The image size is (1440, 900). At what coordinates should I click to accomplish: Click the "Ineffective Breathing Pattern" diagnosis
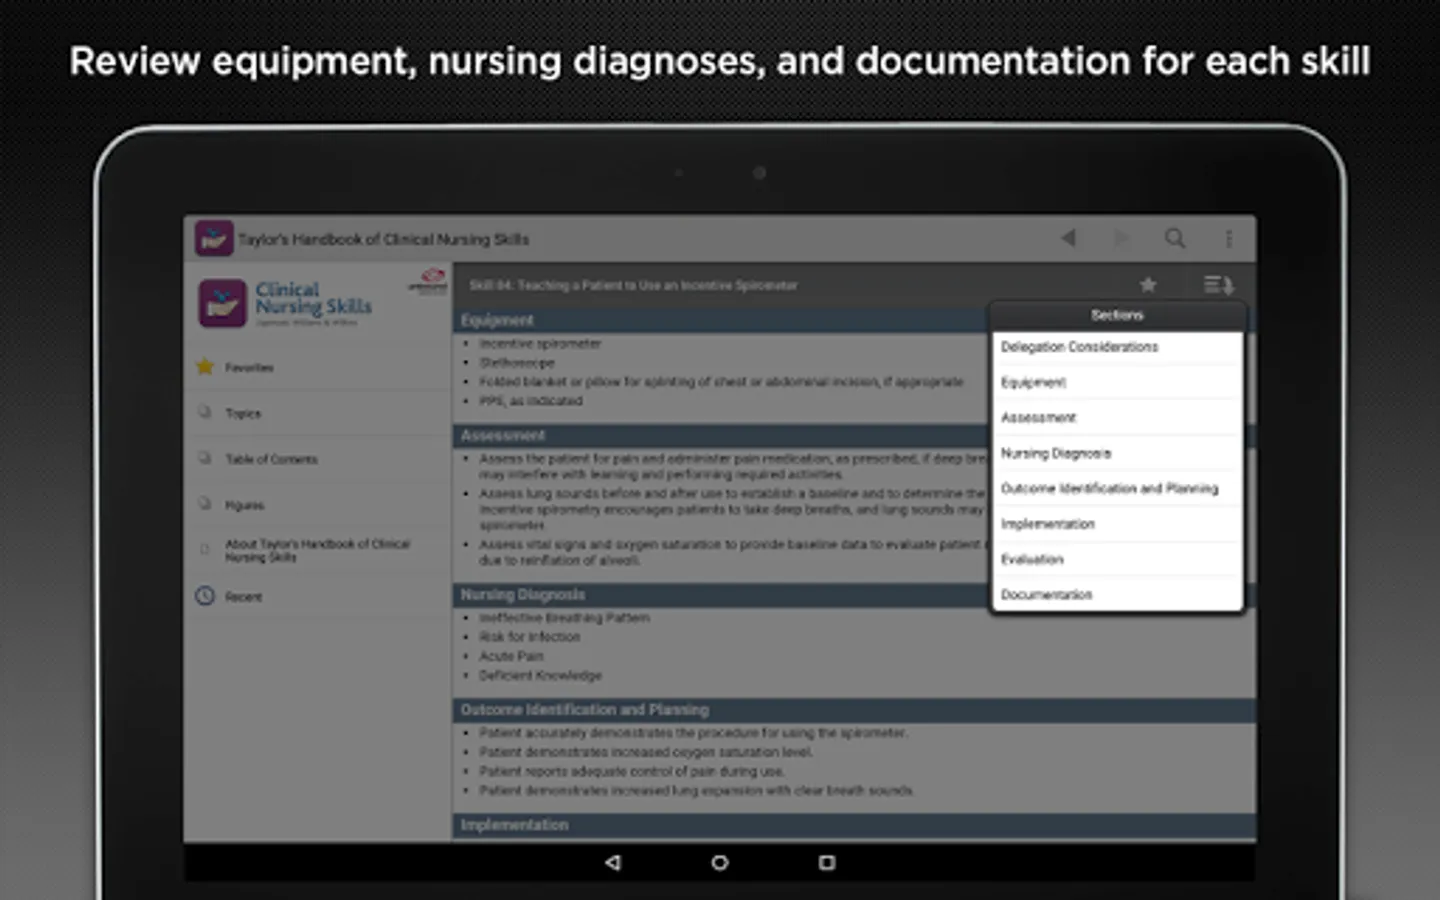tap(564, 617)
